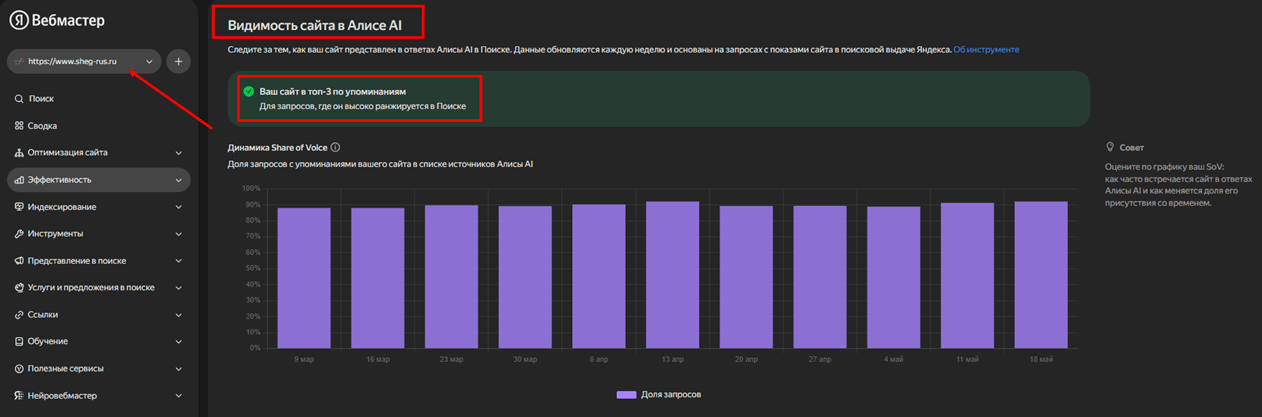Click the green checkmark status icon
Screen dimensions: 1262x417
(x=249, y=91)
